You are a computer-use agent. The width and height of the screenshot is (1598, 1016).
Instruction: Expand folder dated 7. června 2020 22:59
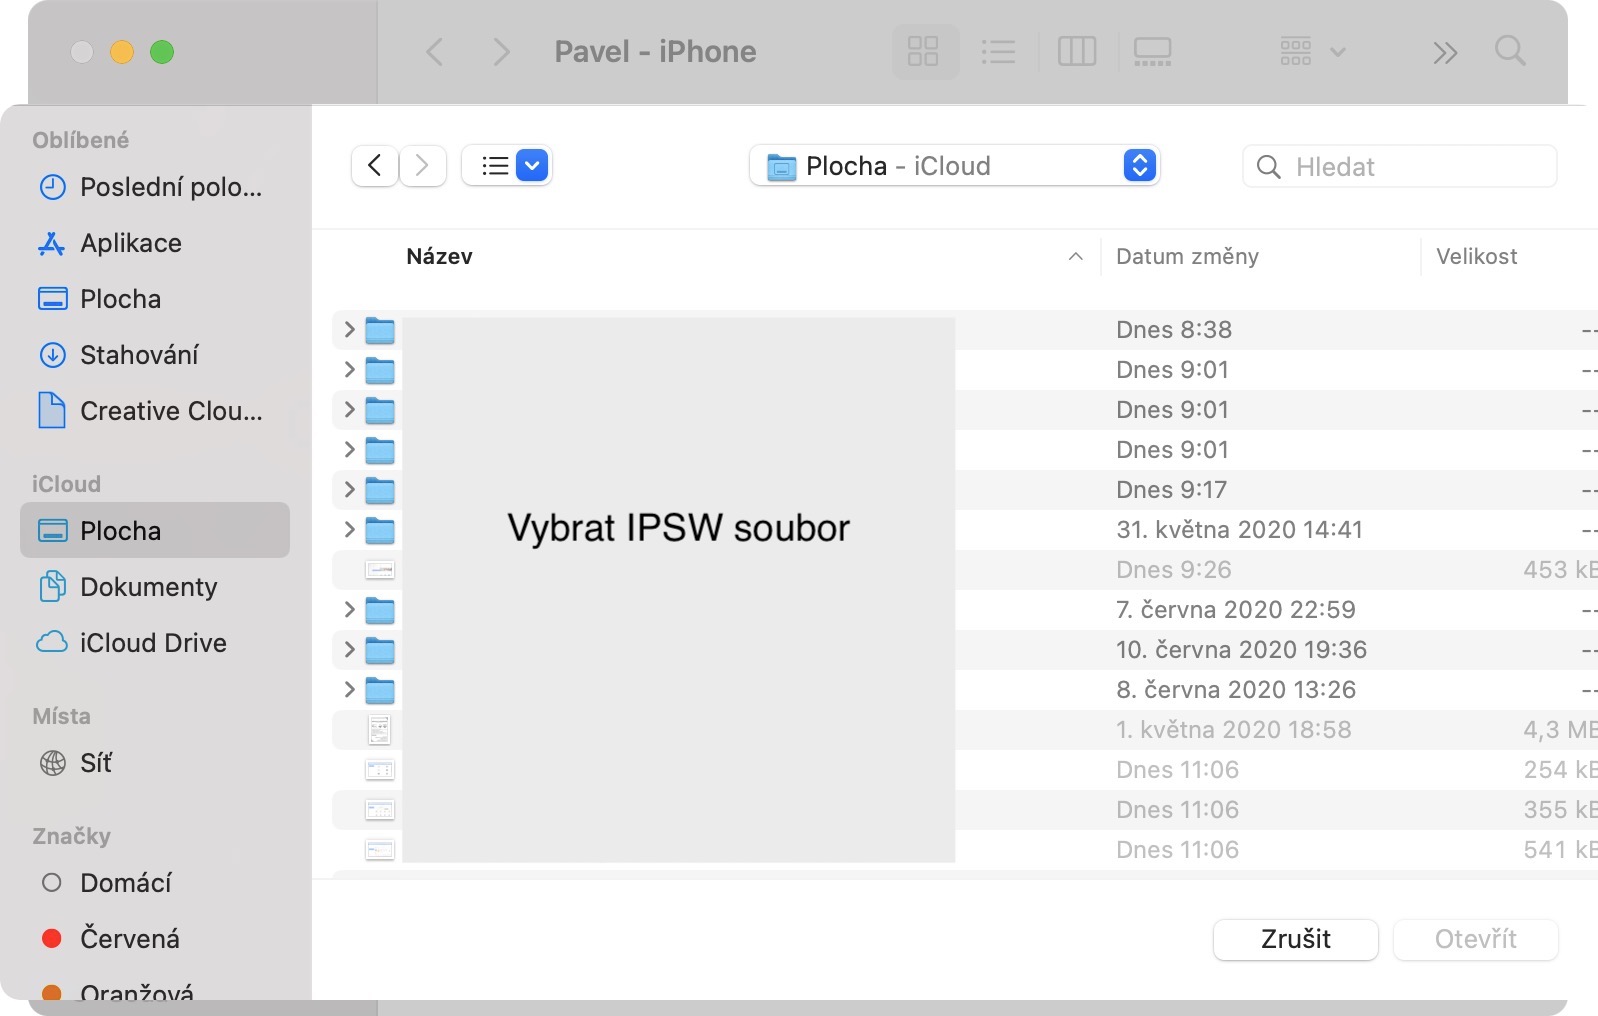349,609
